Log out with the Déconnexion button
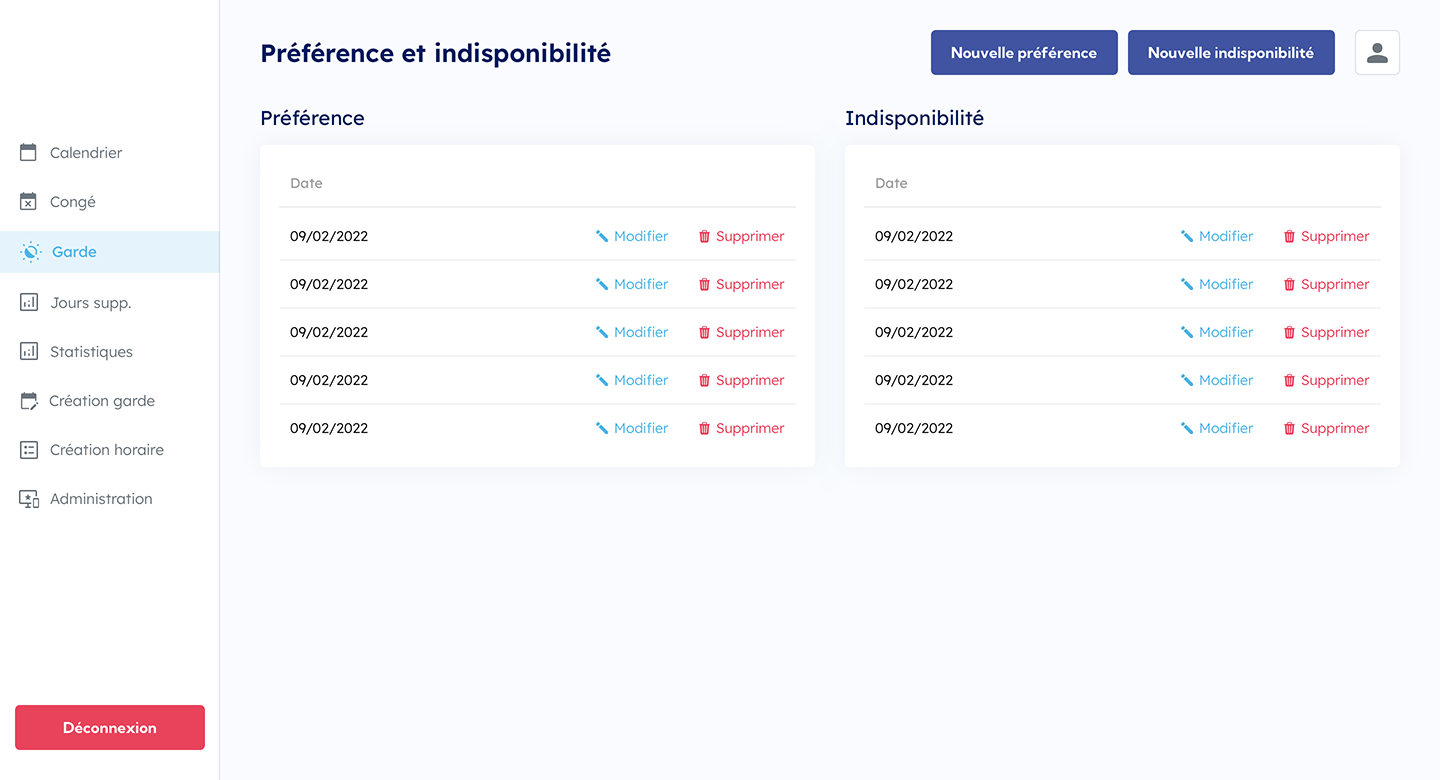The image size is (1440, 780). 110,728
